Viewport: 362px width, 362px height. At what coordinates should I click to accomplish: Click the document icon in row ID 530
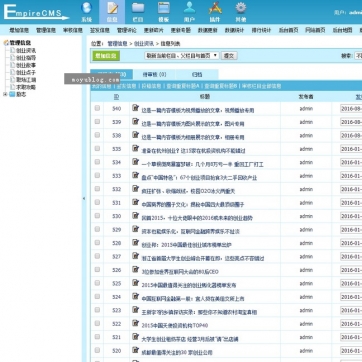(135, 215)
